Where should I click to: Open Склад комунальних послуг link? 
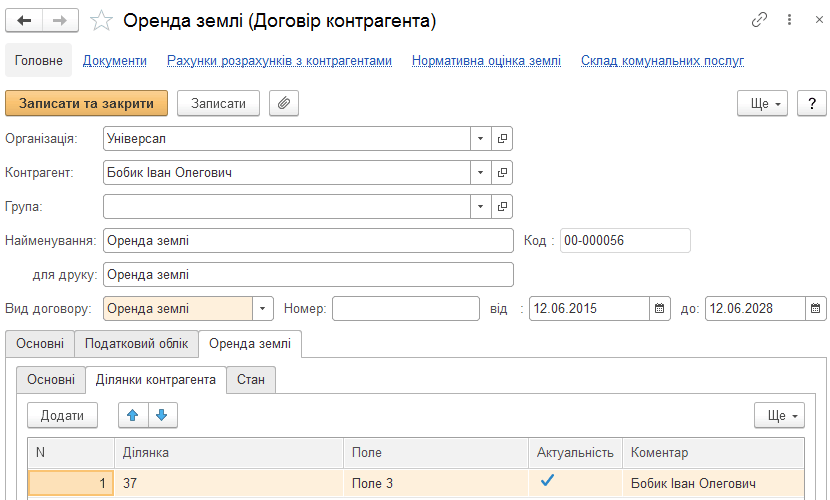662,61
